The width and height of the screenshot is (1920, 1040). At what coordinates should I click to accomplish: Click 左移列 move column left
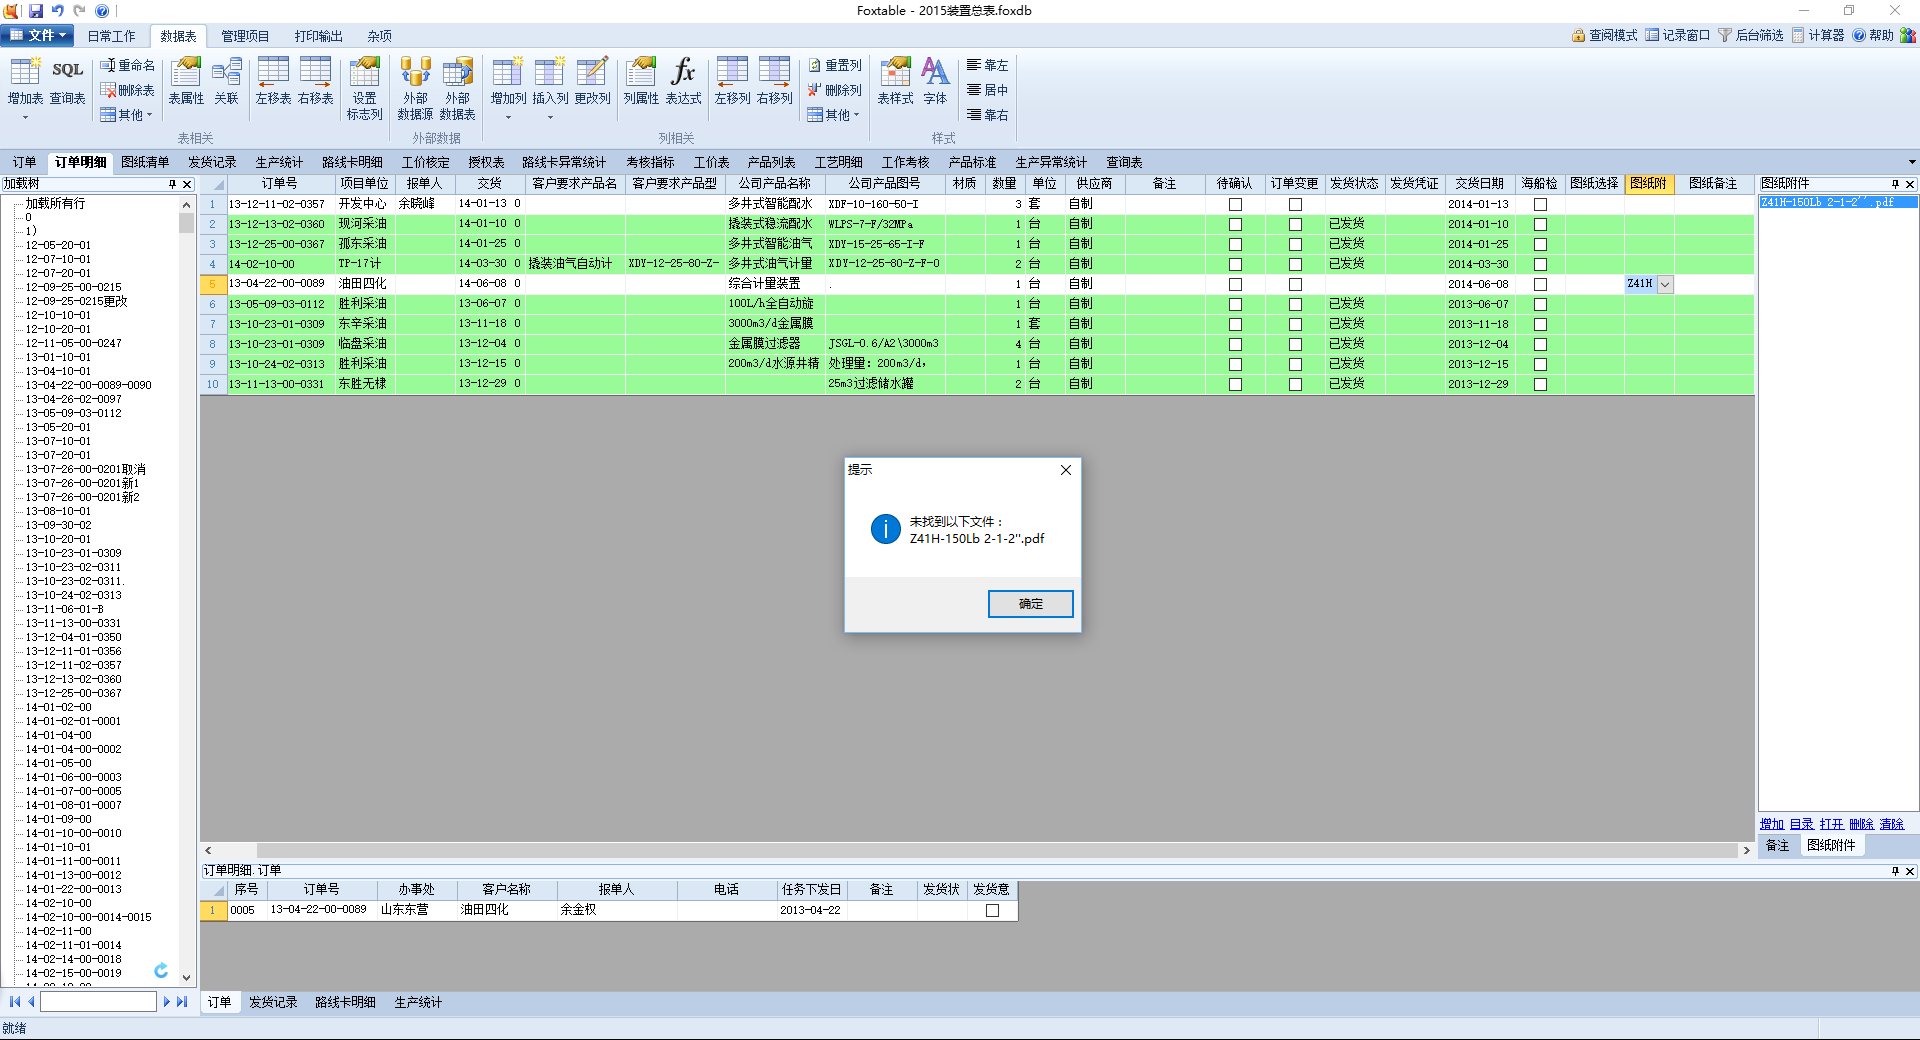pyautogui.click(x=732, y=81)
